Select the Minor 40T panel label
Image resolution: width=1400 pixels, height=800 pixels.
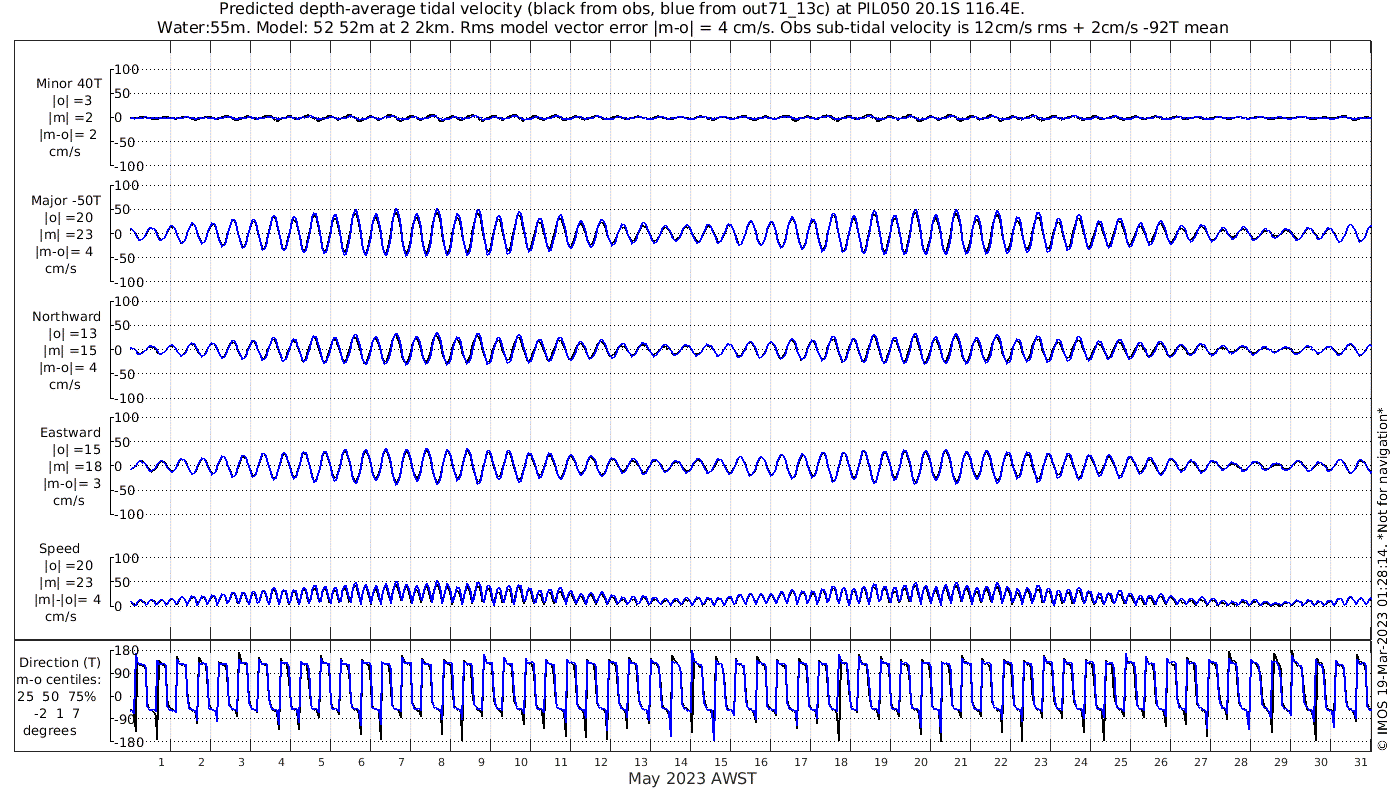coord(68,83)
